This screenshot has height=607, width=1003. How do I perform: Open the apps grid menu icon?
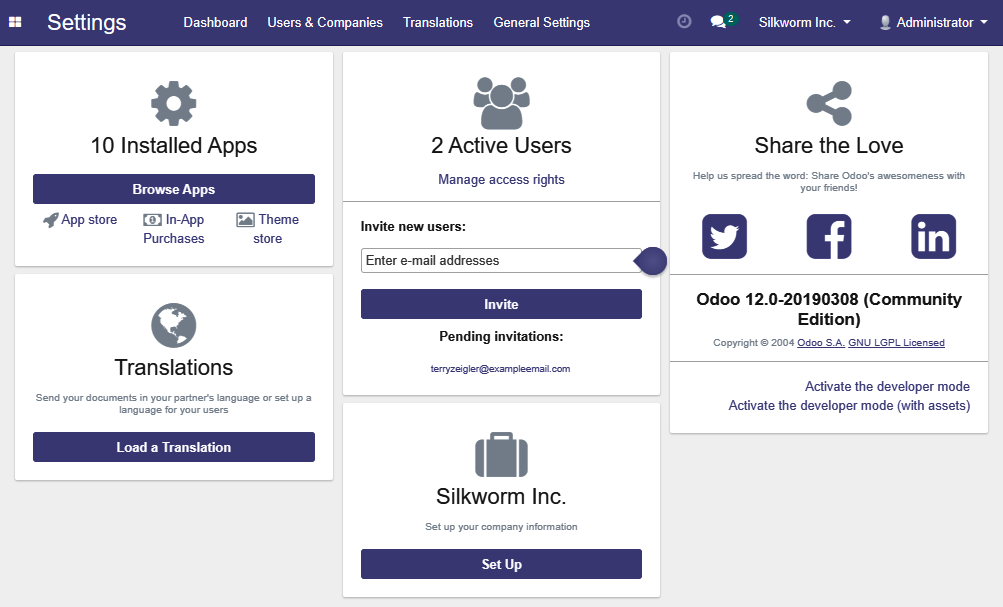pos(15,22)
